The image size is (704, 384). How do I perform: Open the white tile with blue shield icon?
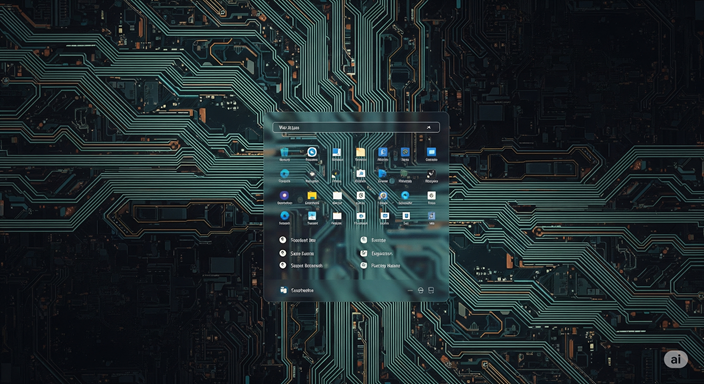tap(406, 216)
